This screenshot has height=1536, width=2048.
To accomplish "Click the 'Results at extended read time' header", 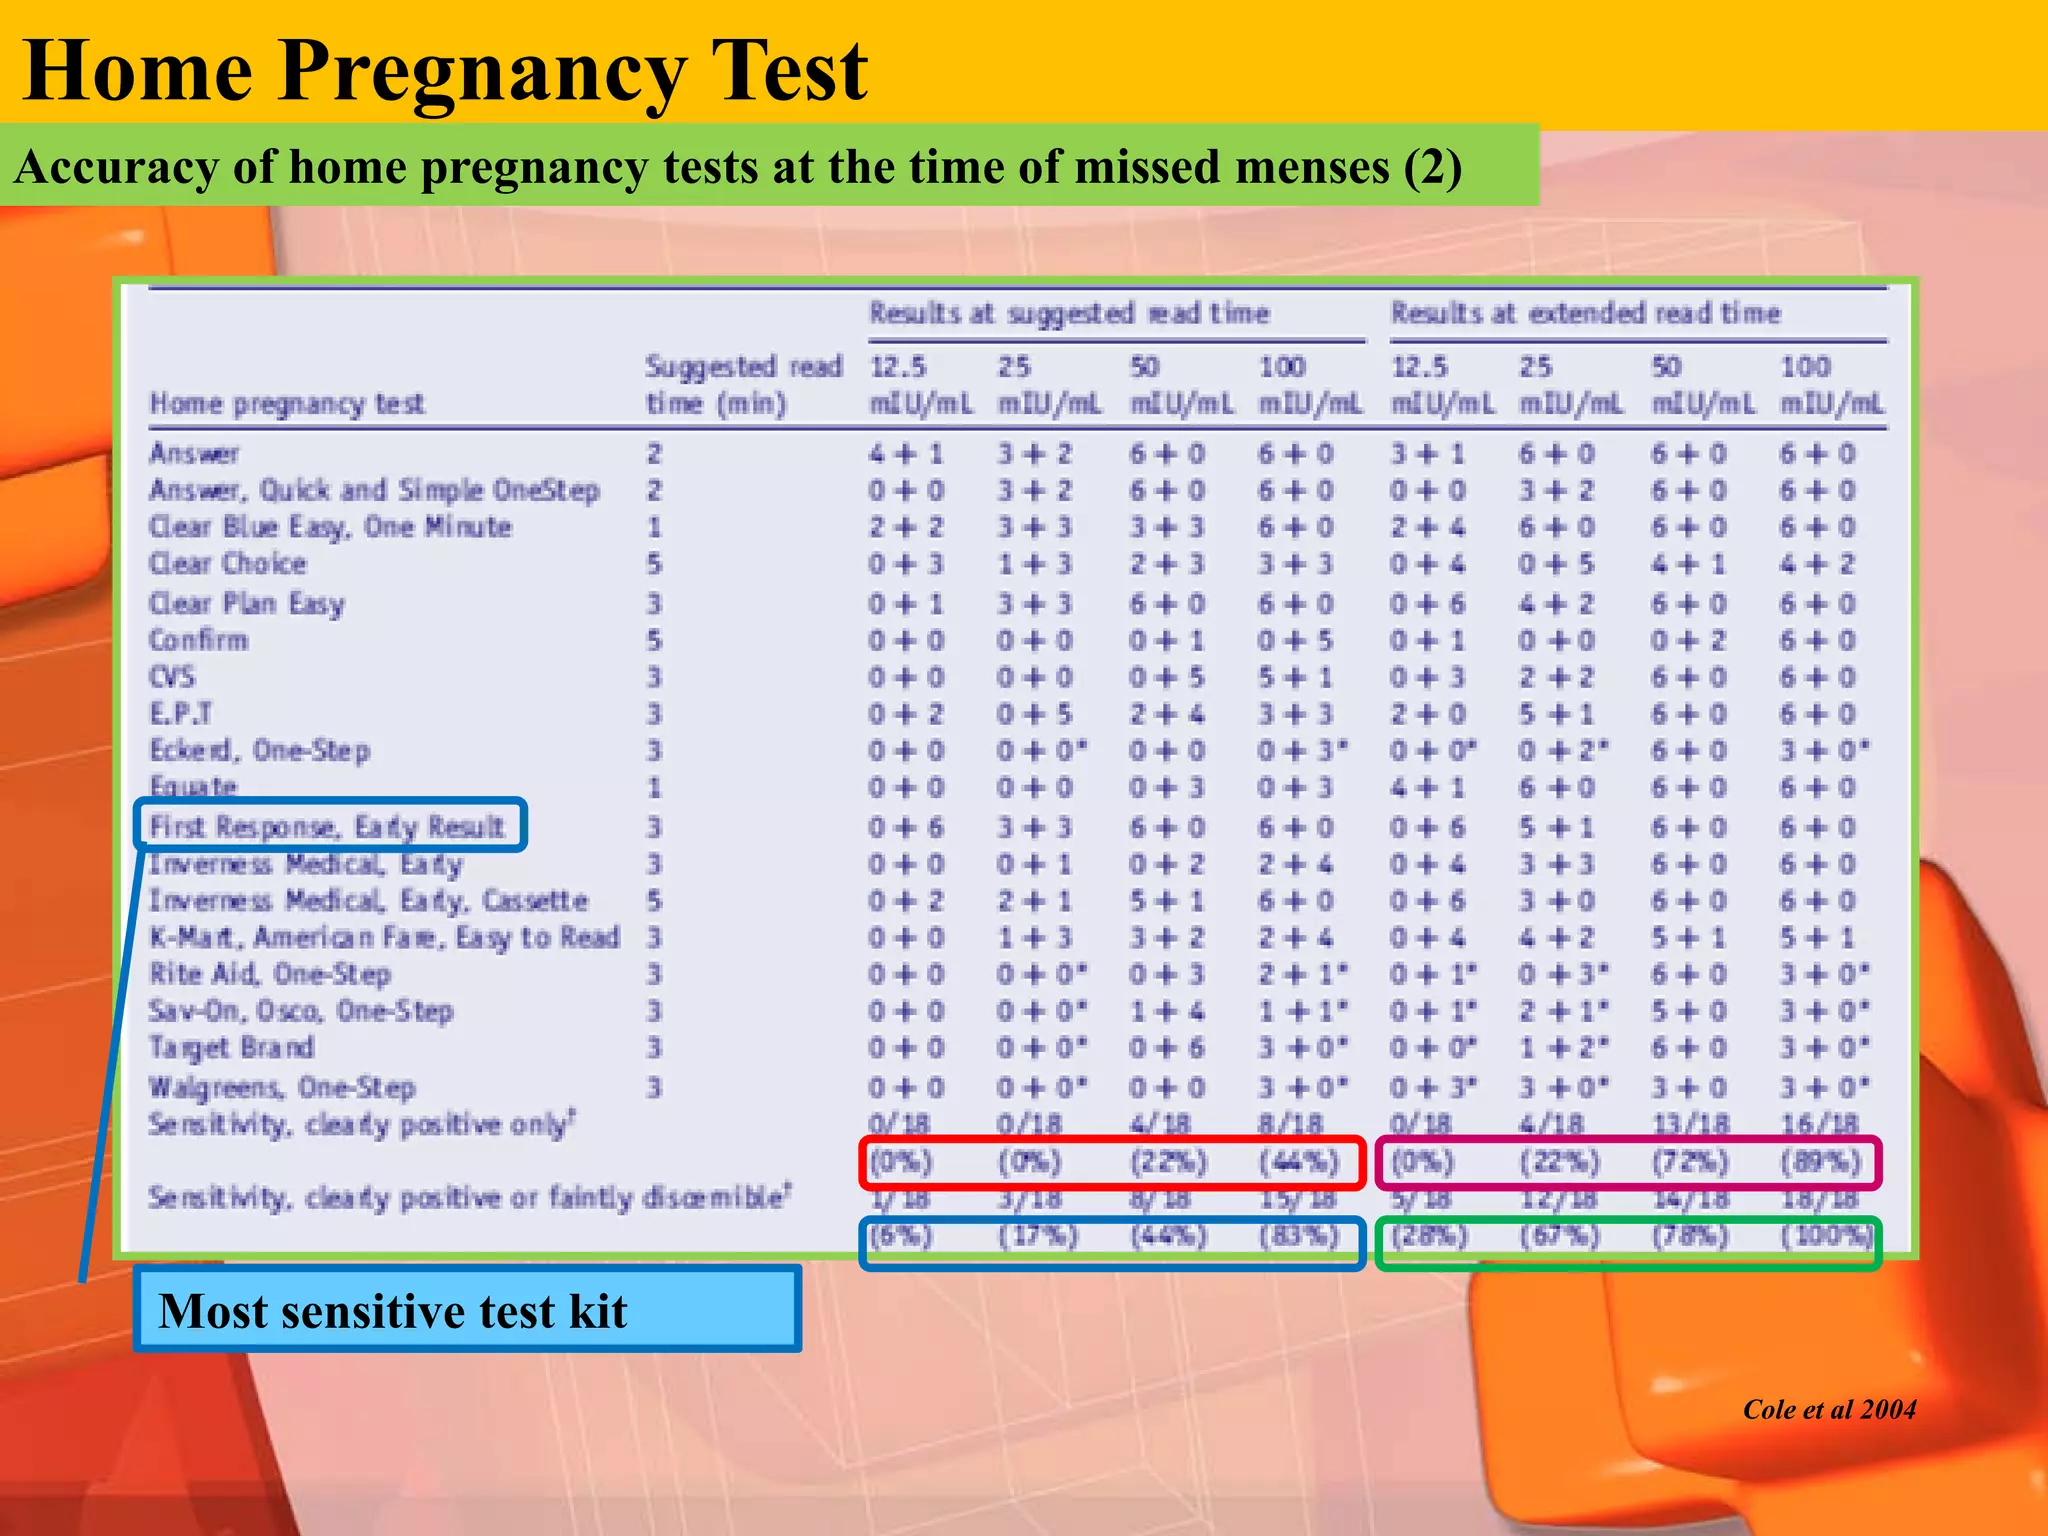I will (x=1585, y=313).
